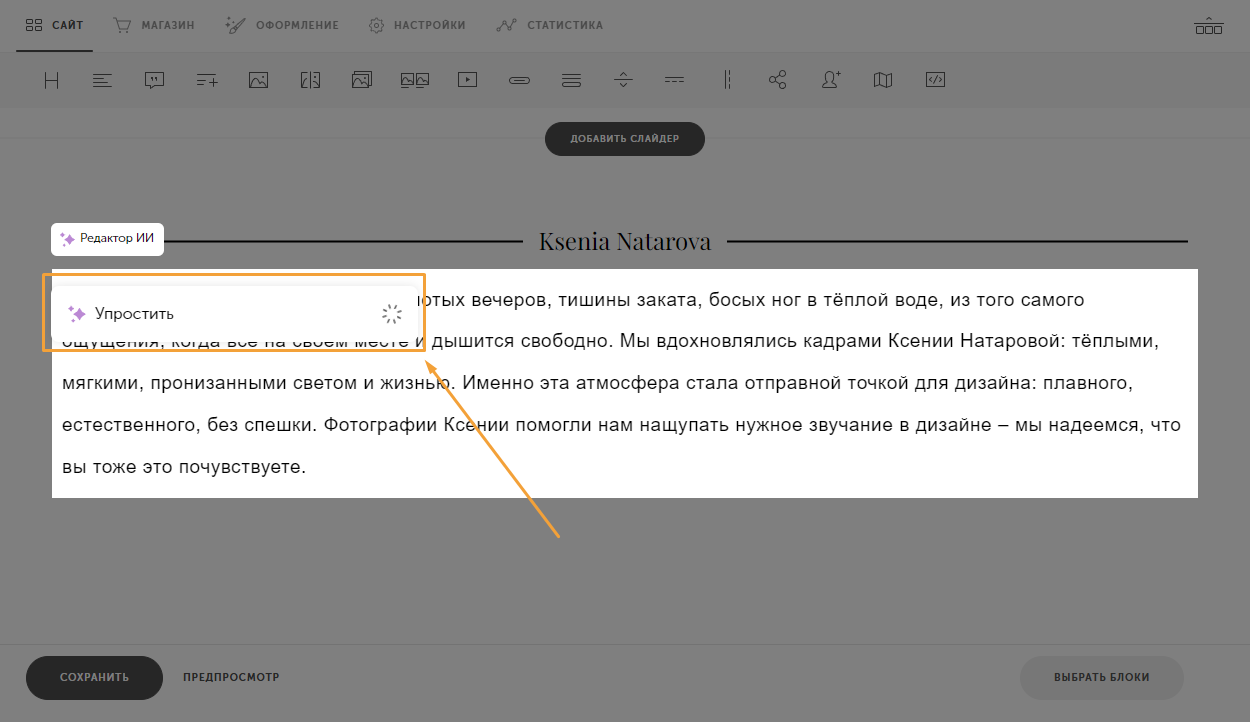The image size is (1250, 722).
Task: Insert a vertical spacer block
Action: pyautogui.click(x=623, y=81)
